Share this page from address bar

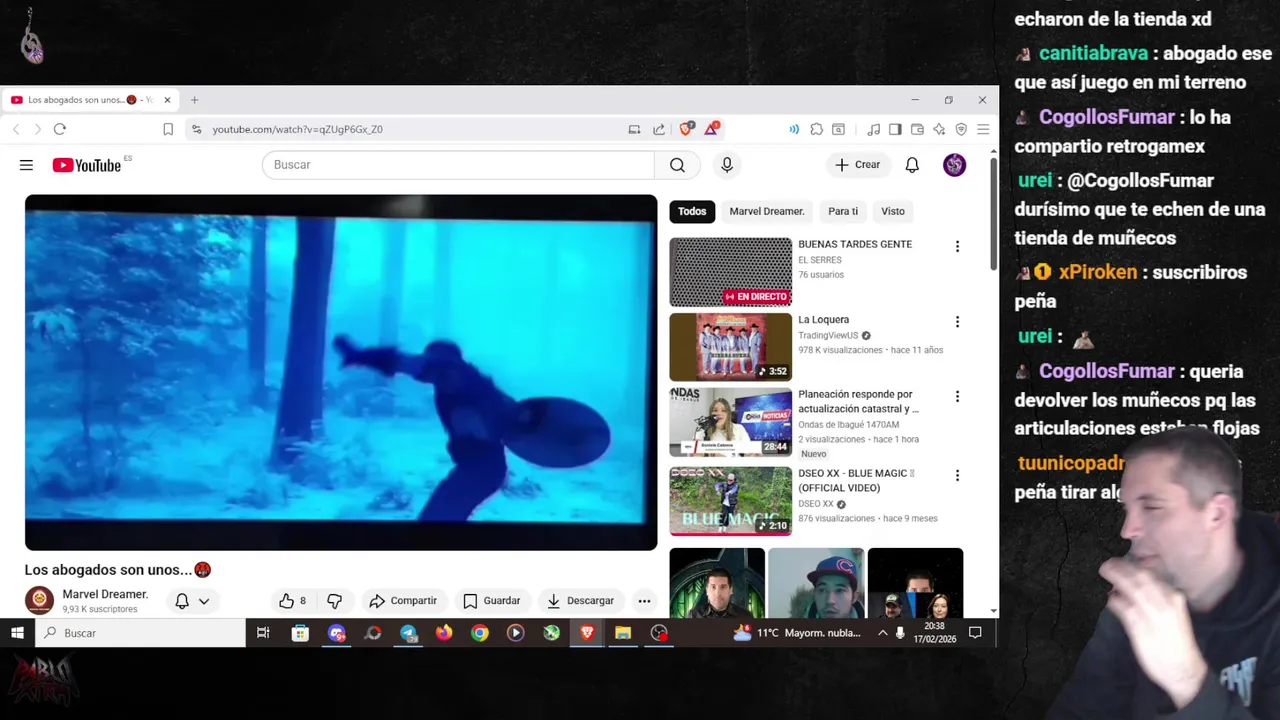[x=659, y=129]
